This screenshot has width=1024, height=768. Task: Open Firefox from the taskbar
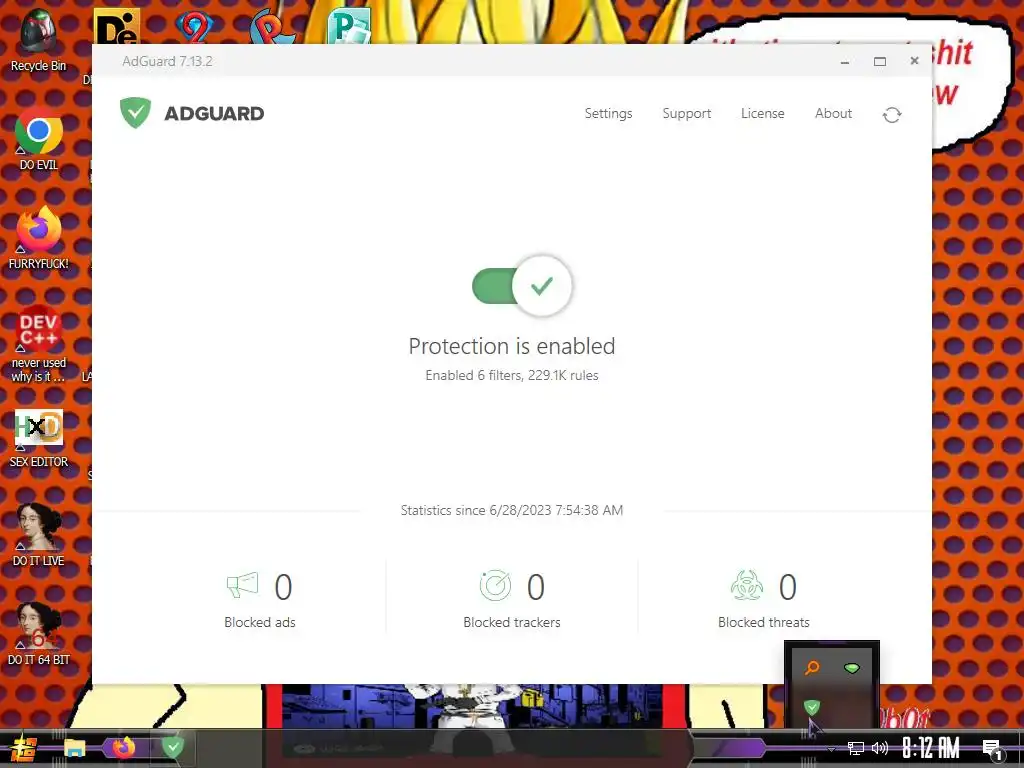123,747
